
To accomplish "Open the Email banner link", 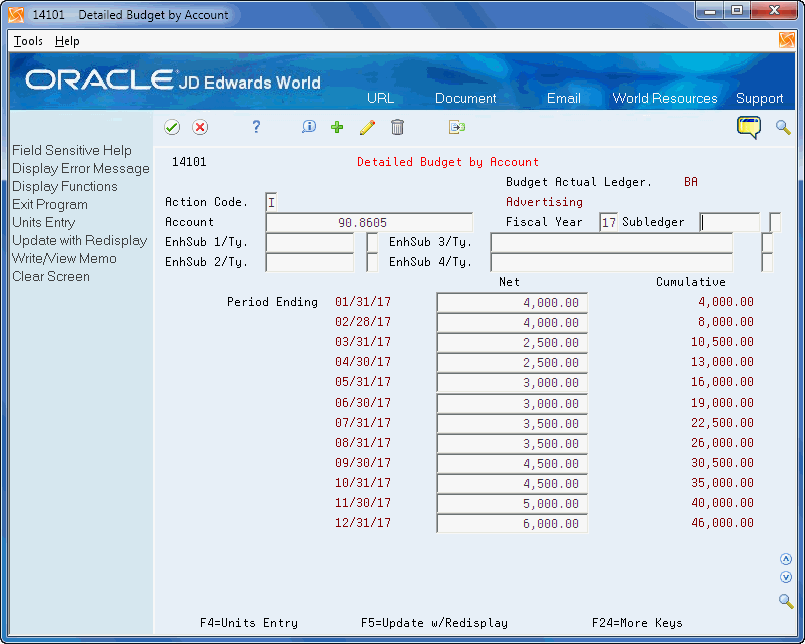I will click(x=564, y=98).
